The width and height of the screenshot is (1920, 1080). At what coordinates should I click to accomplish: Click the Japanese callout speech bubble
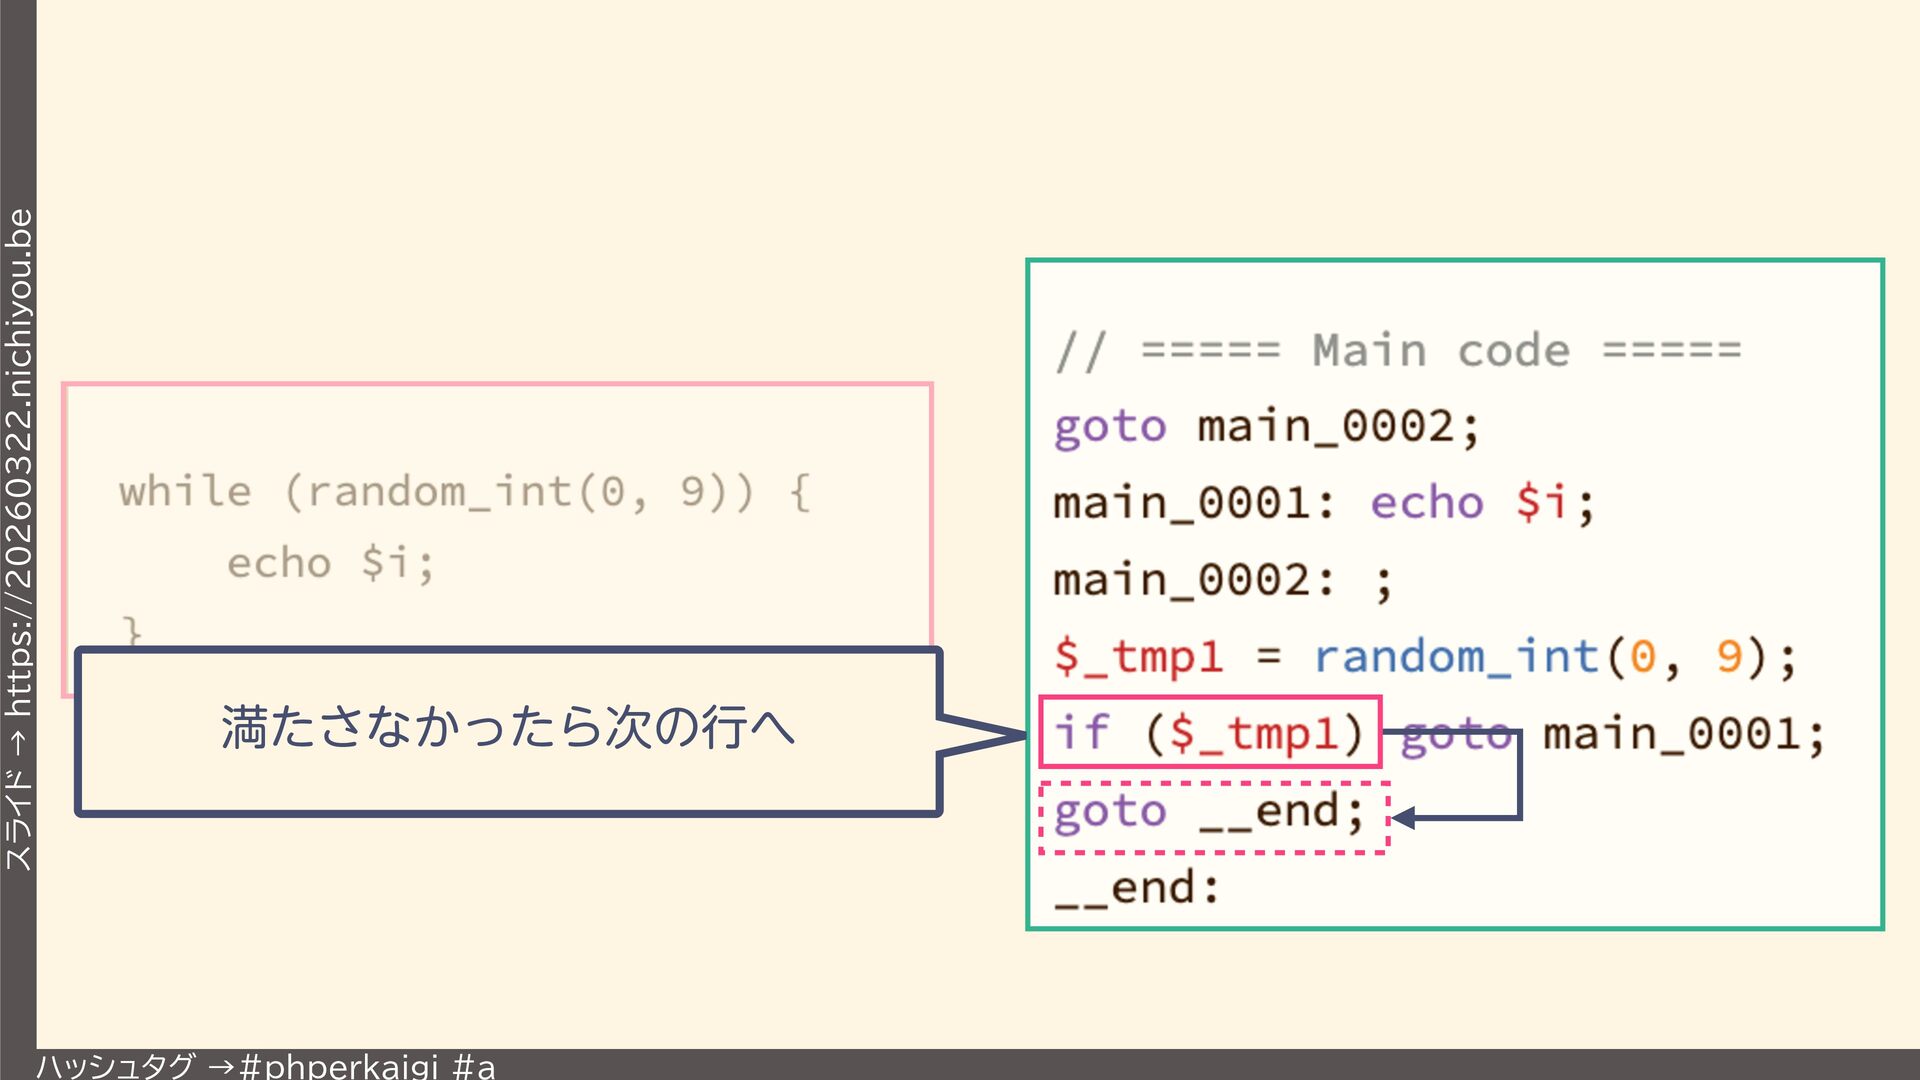tap(507, 728)
